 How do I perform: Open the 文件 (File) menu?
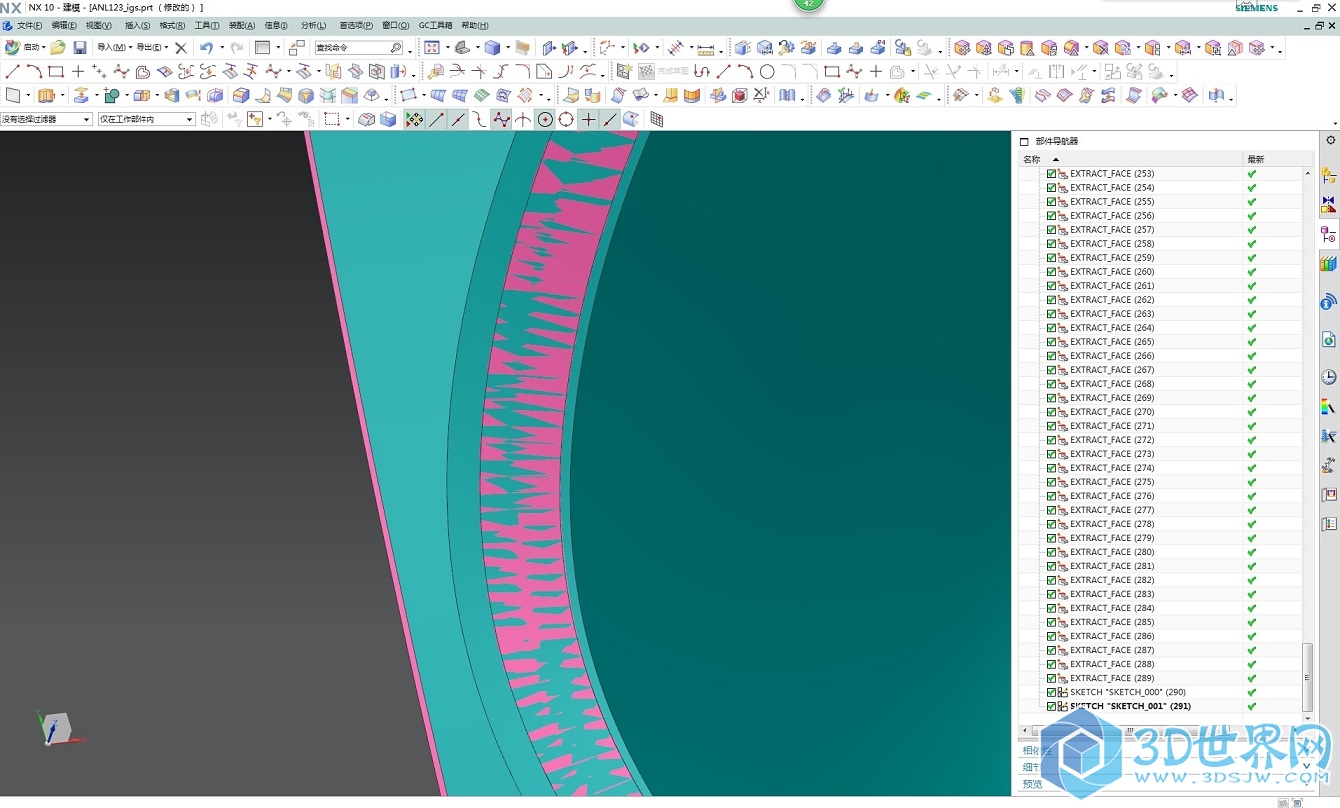click(30, 25)
